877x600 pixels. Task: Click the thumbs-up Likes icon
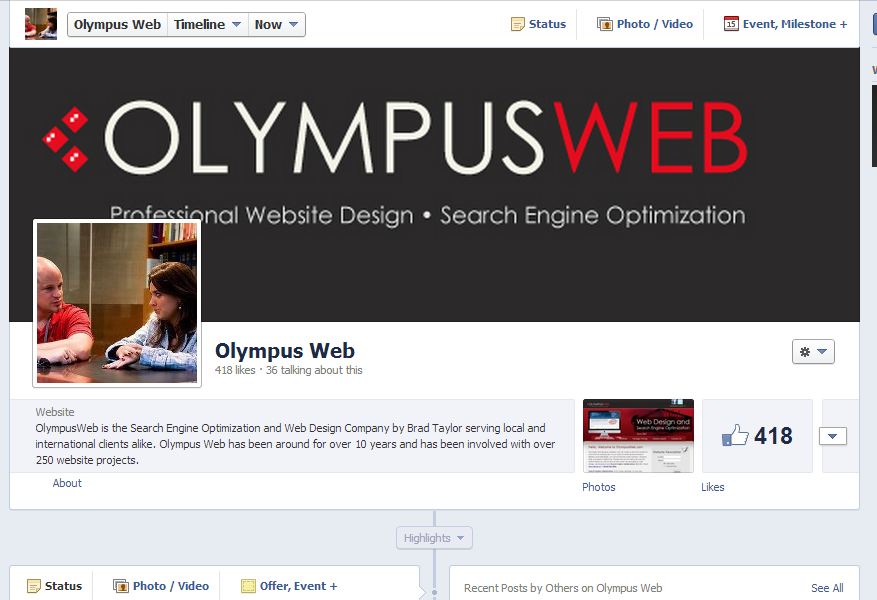click(x=735, y=436)
